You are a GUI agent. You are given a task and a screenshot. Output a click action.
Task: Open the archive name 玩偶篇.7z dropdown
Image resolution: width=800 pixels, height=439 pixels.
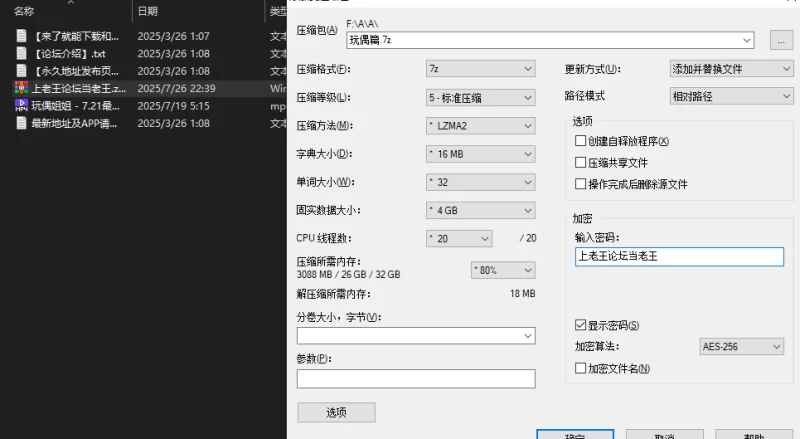(x=746, y=40)
